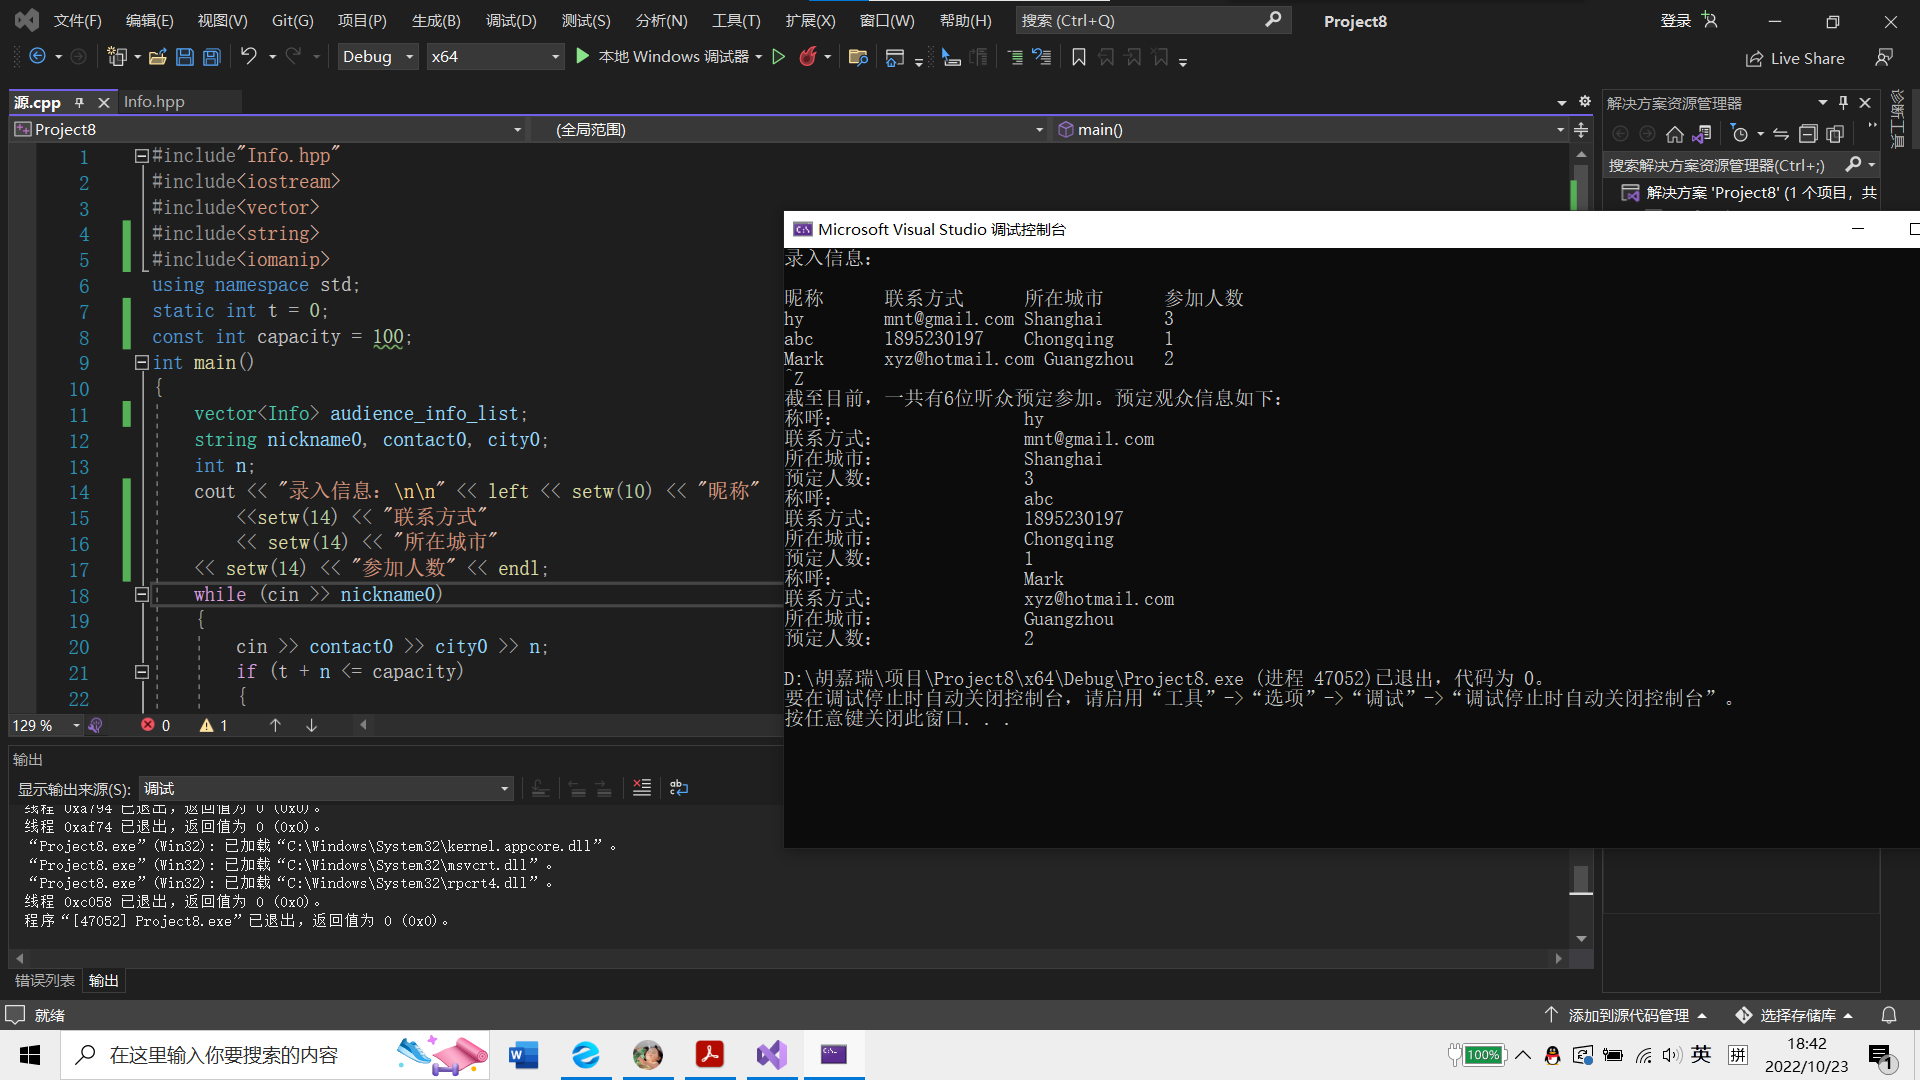Open the 调试(D) menu
The height and width of the screenshot is (1080, 1920).
coord(511,20)
